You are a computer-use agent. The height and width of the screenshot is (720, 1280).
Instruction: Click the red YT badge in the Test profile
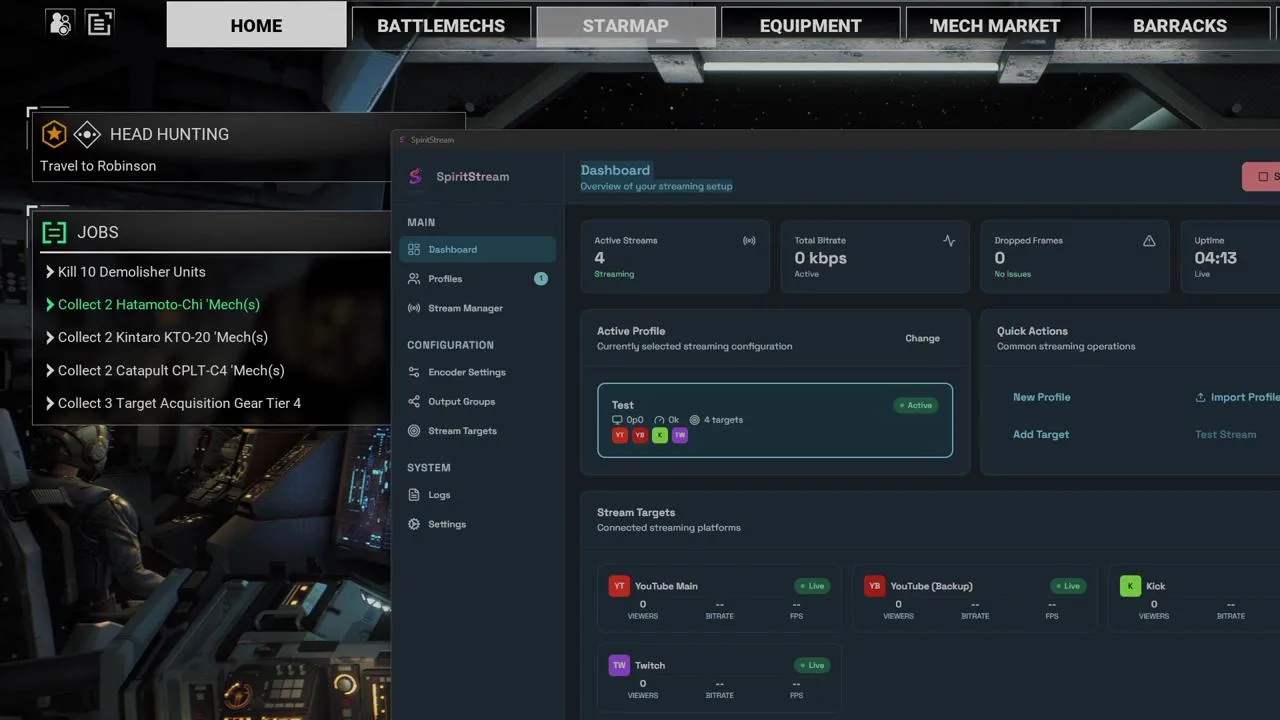(620, 435)
